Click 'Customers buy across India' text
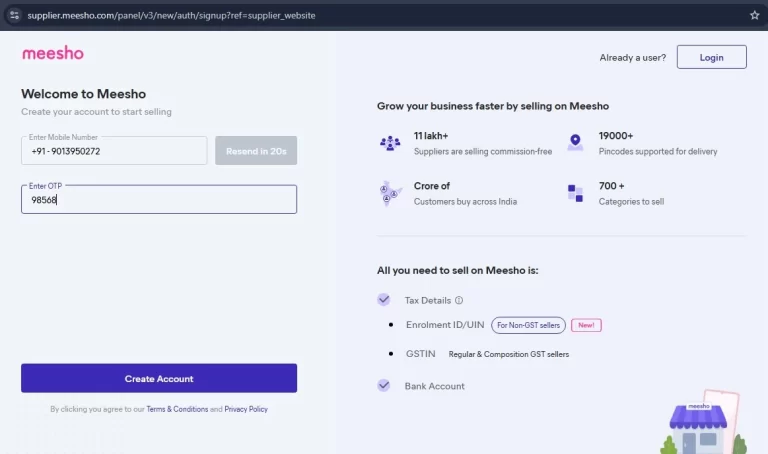This screenshot has width=768, height=454. (465, 201)
